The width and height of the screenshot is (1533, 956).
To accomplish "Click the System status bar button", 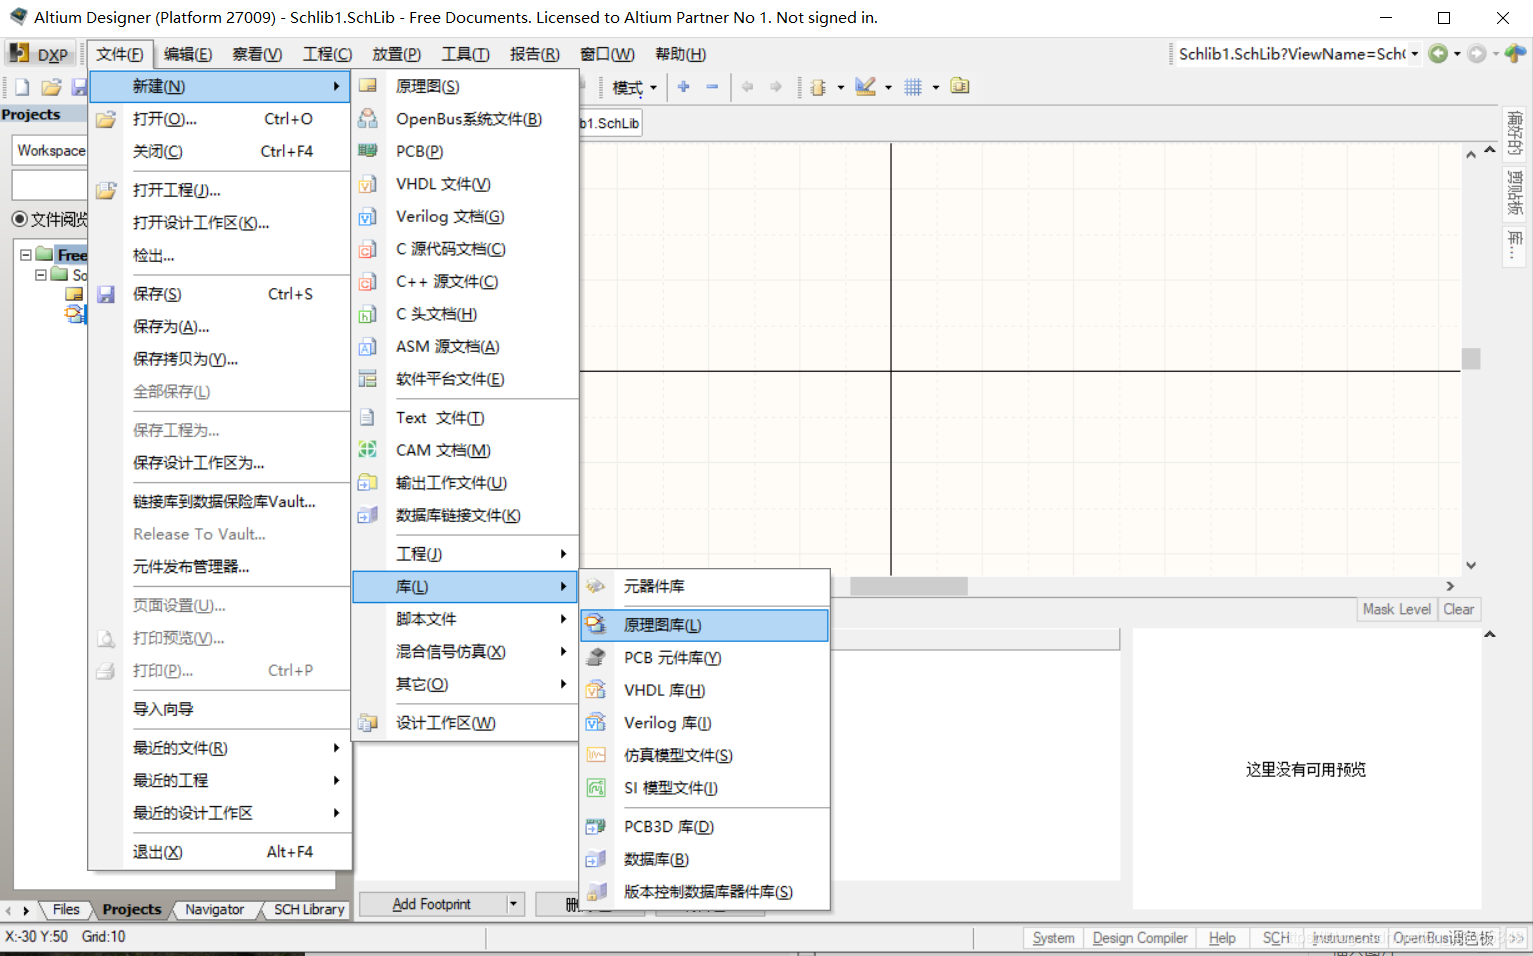I will [x=1054, y=938].
